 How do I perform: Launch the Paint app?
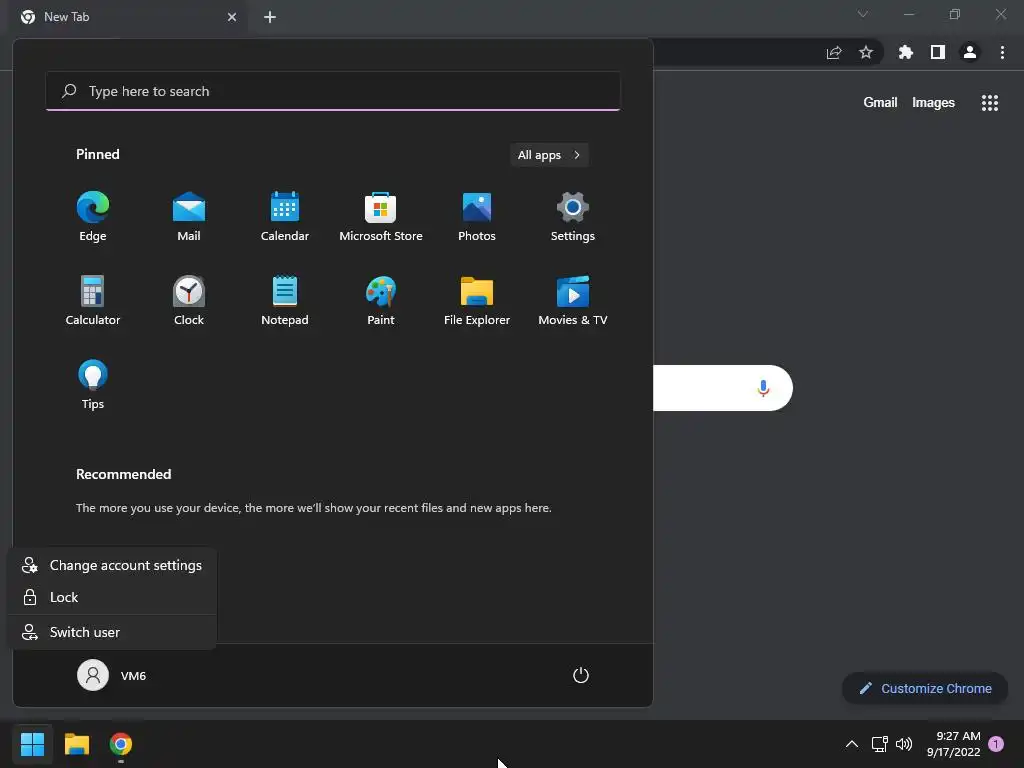point(381,300)
